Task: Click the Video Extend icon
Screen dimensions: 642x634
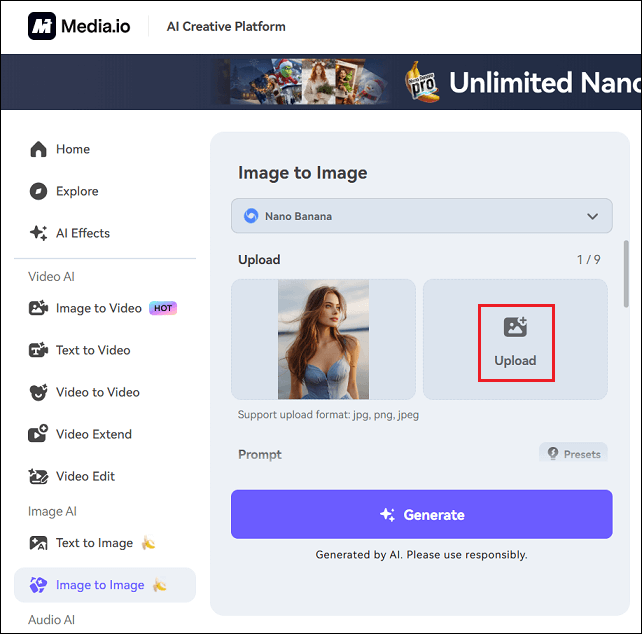Action: [x=38, y=434]
